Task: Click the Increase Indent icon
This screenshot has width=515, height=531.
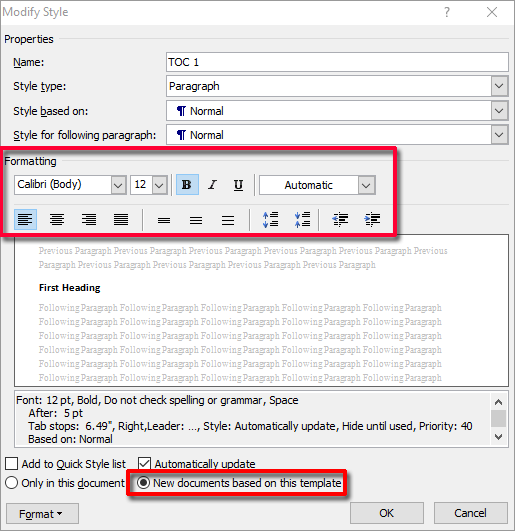Action: coord(372,219)
